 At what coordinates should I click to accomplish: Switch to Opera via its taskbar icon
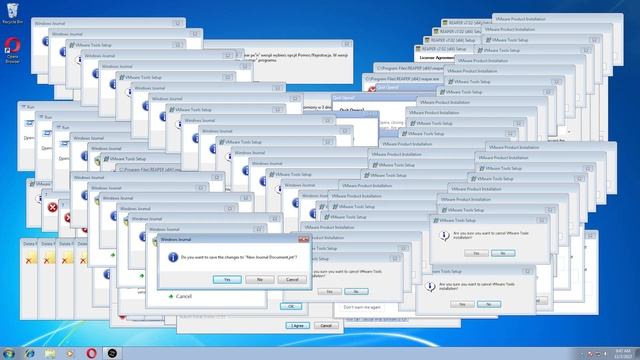(x=91, y=353)
